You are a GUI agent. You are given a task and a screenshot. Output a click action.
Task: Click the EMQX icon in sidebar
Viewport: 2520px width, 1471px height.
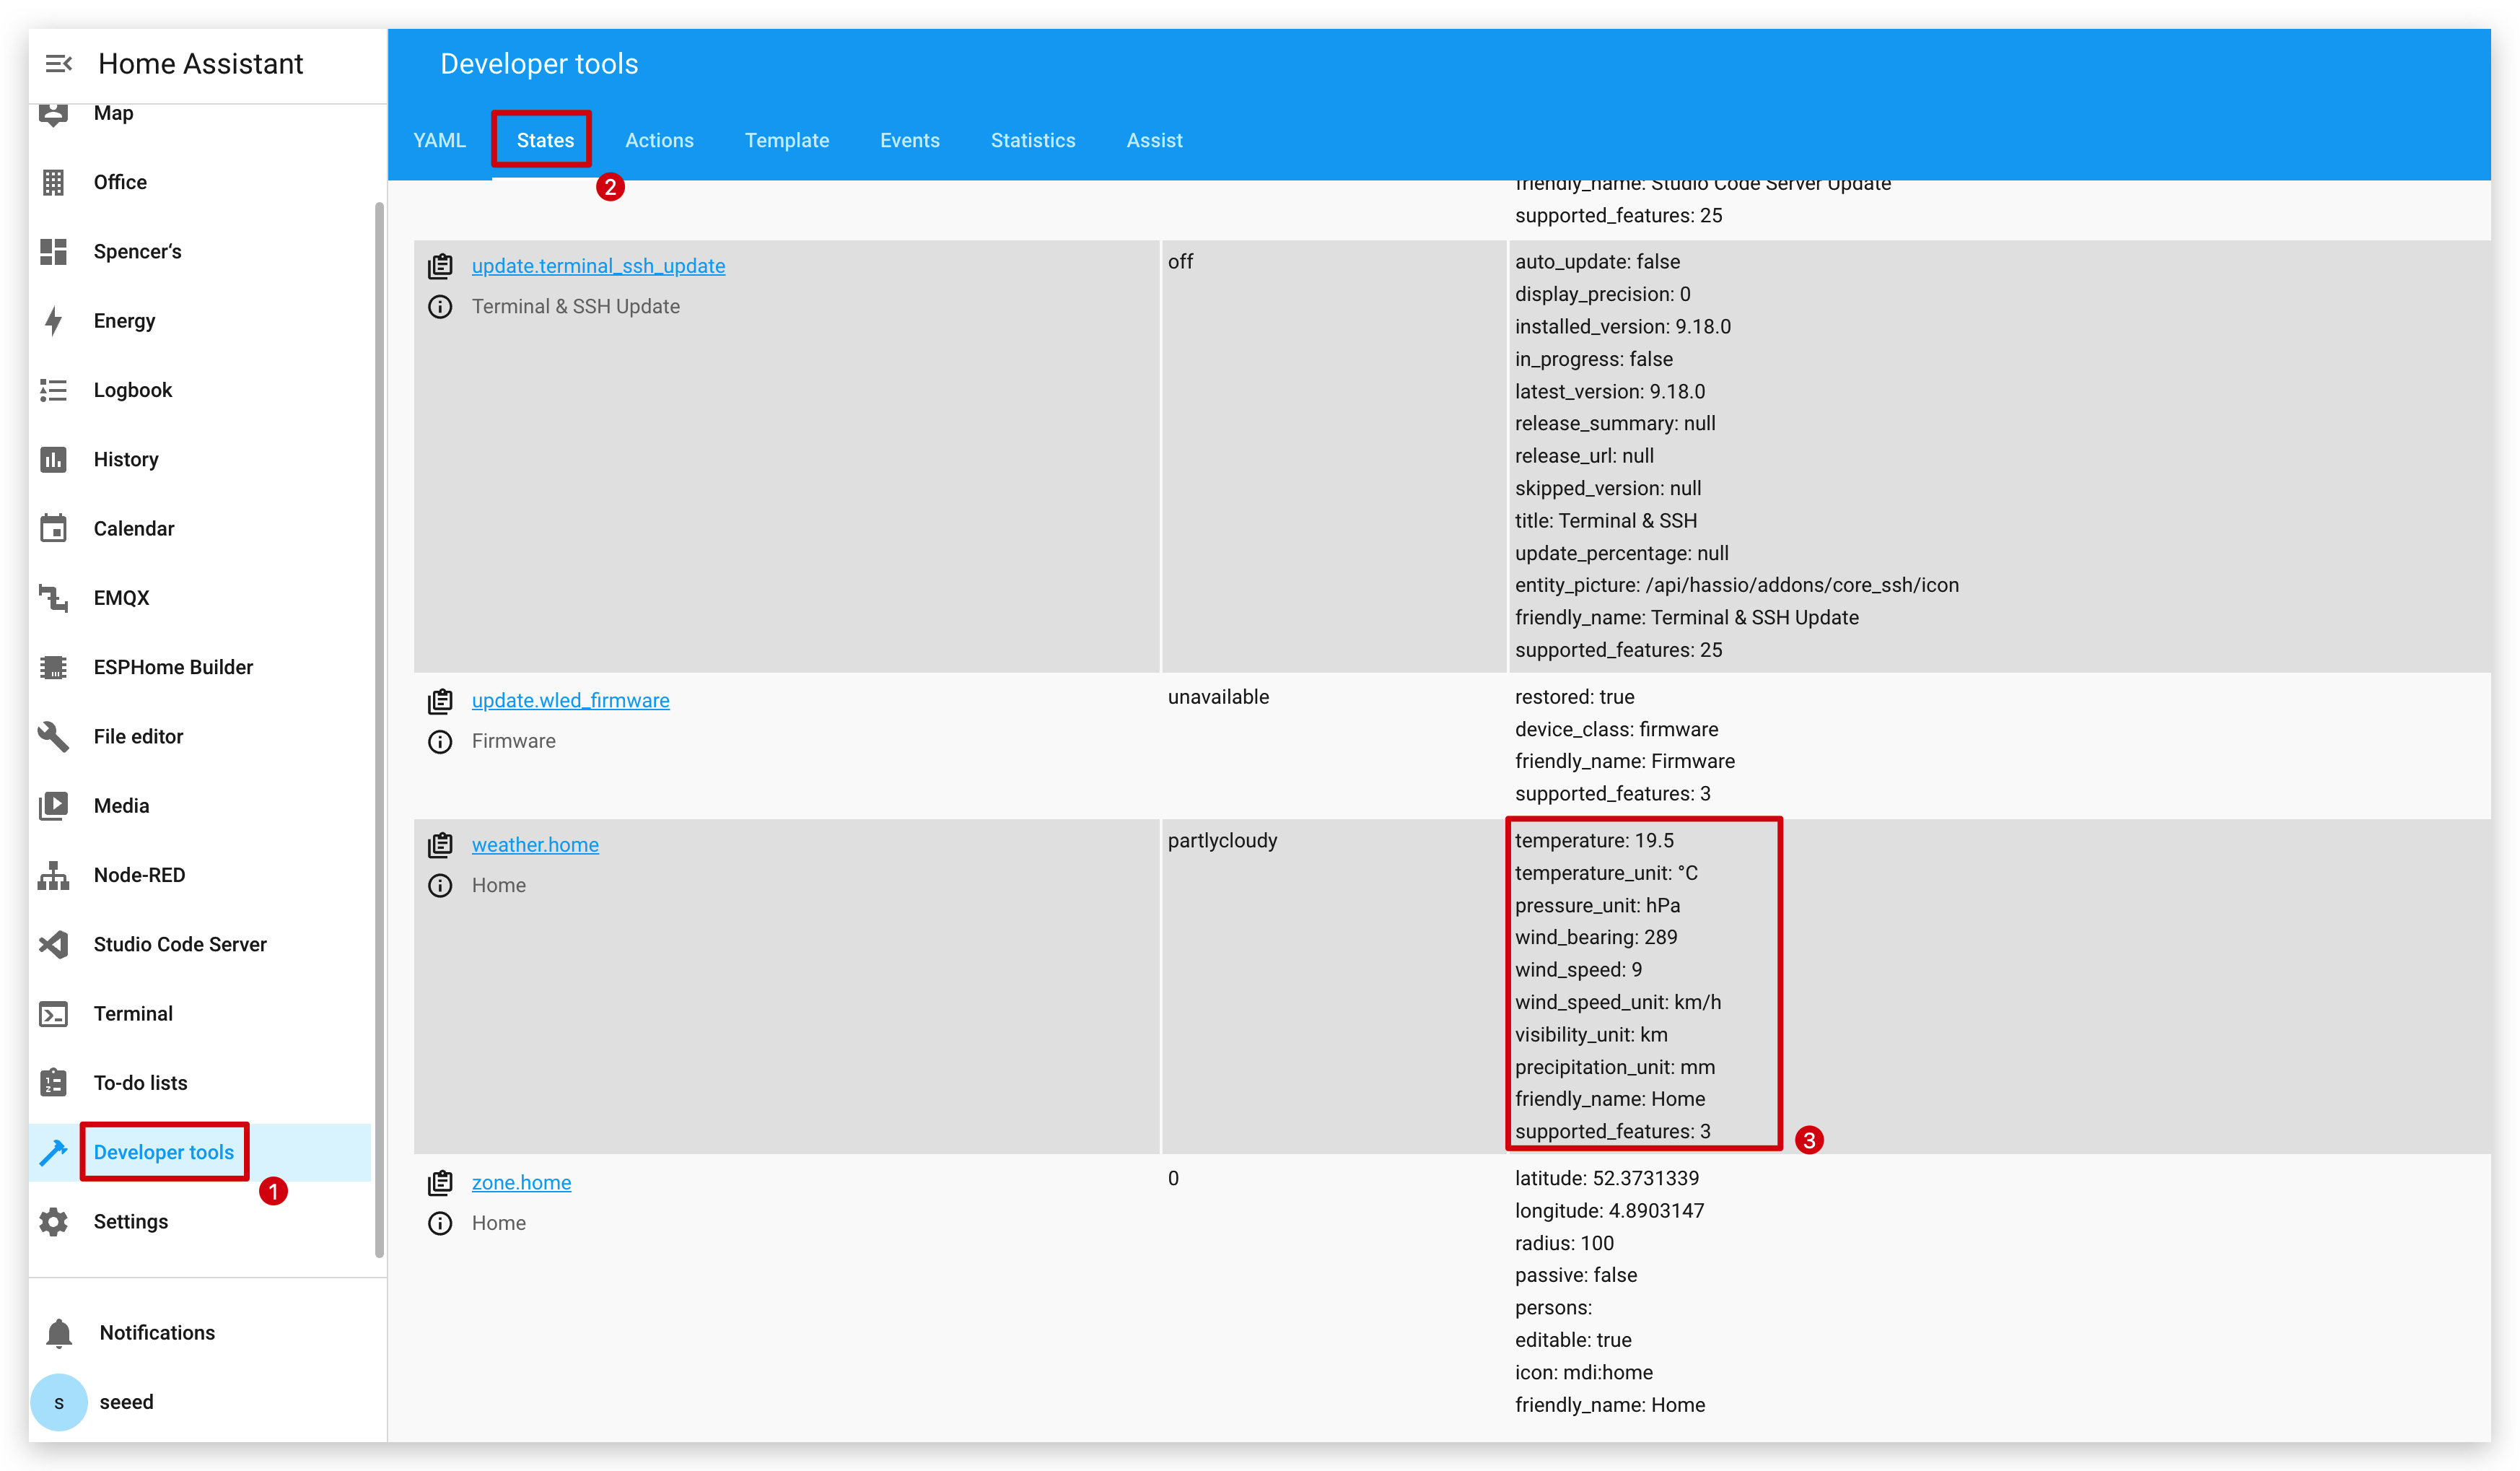point(53,598)
